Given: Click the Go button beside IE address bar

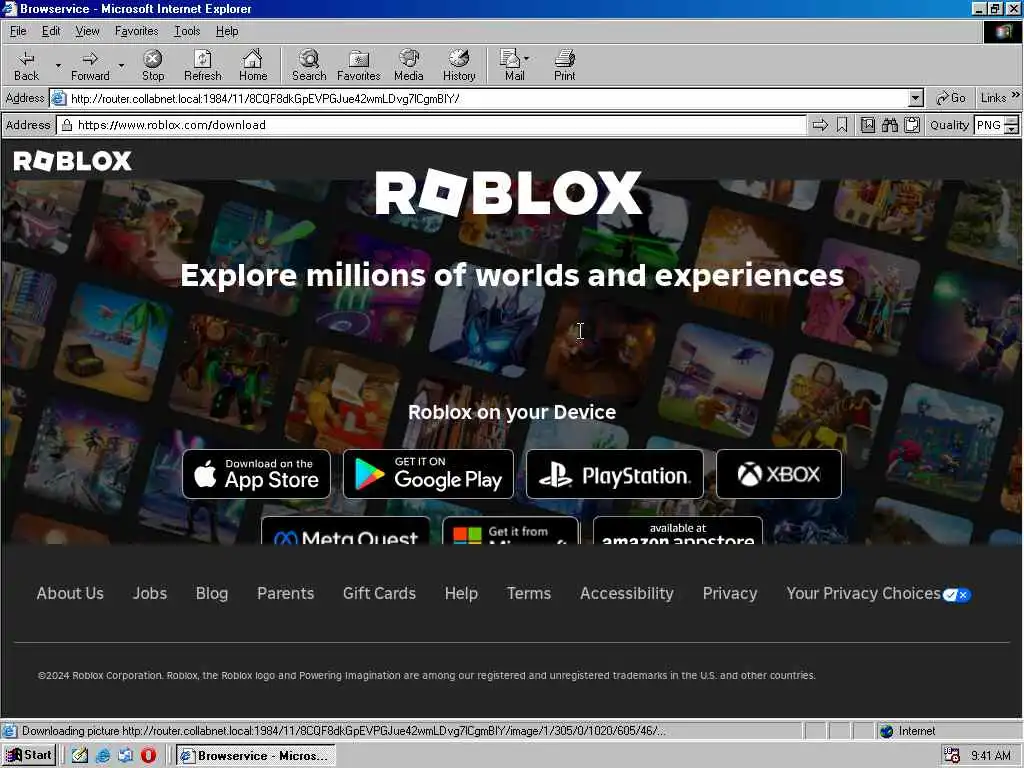Looking at the screenshot, I should [x=951, y=98].
